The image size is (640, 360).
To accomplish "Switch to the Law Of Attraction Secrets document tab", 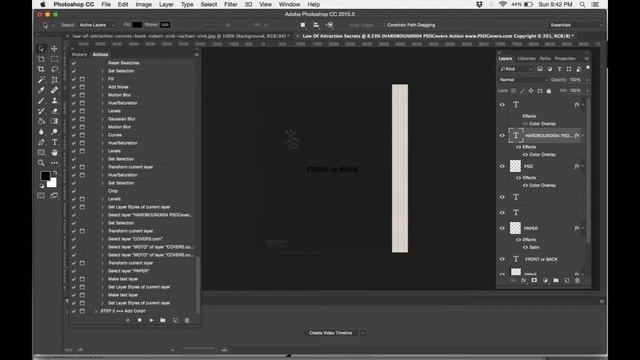I will tap(437, 36).
